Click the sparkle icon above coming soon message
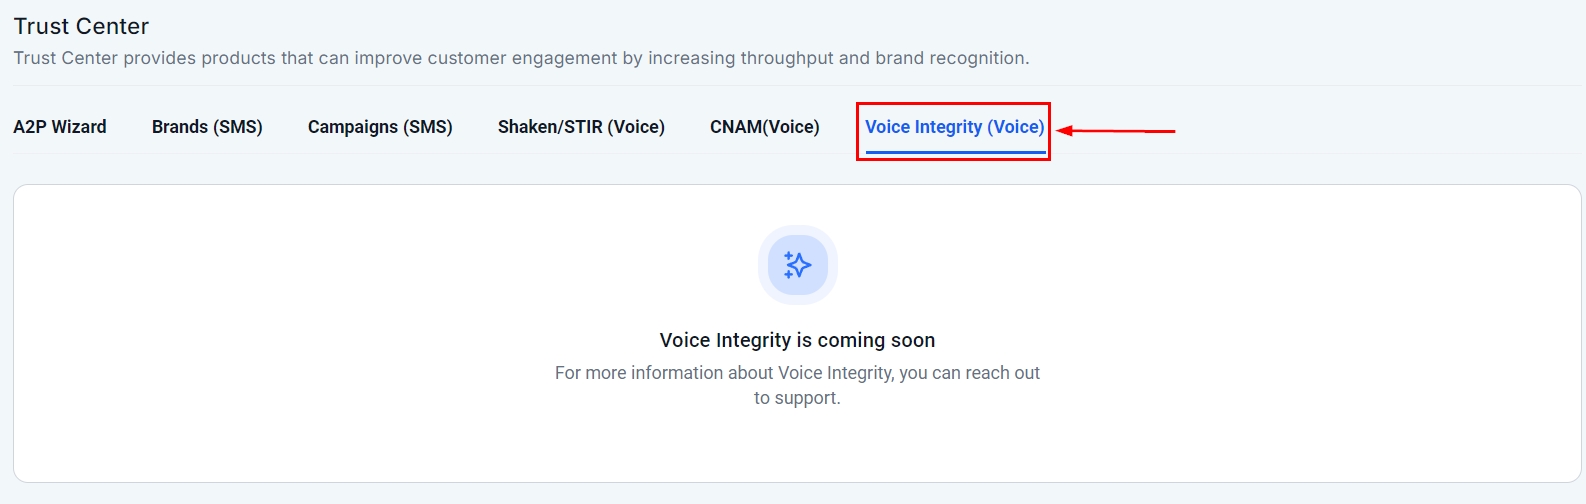The height and width of the screenshot is (504, 1586). coord(797,265)
